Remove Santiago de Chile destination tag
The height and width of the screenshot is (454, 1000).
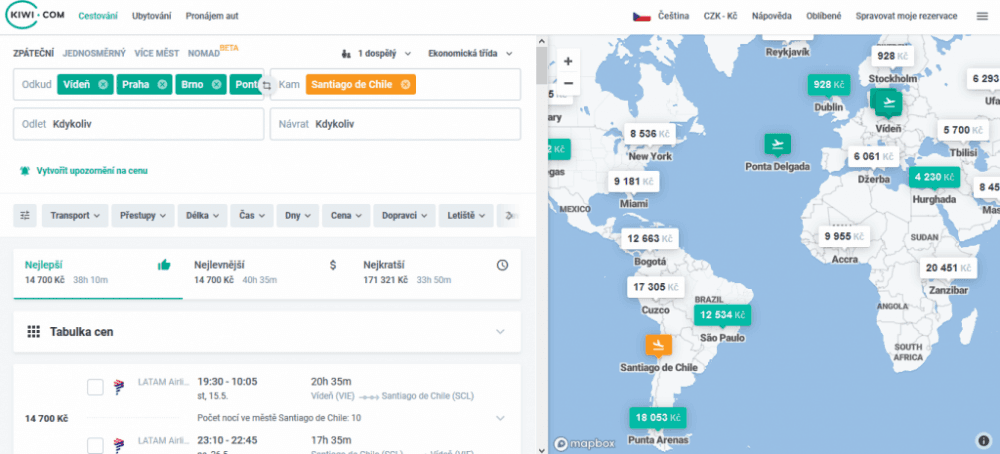[405, 85]
